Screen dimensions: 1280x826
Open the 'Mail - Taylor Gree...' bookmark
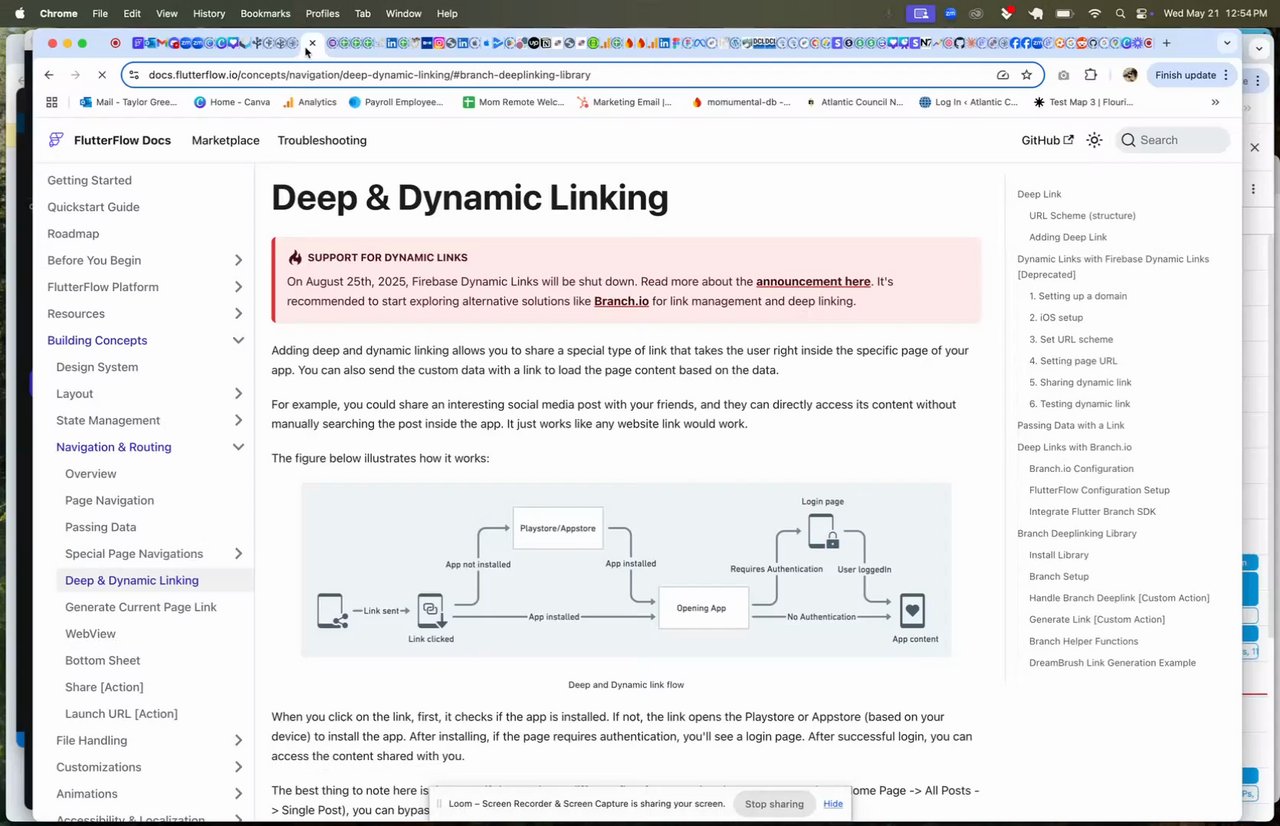point(129,102)
